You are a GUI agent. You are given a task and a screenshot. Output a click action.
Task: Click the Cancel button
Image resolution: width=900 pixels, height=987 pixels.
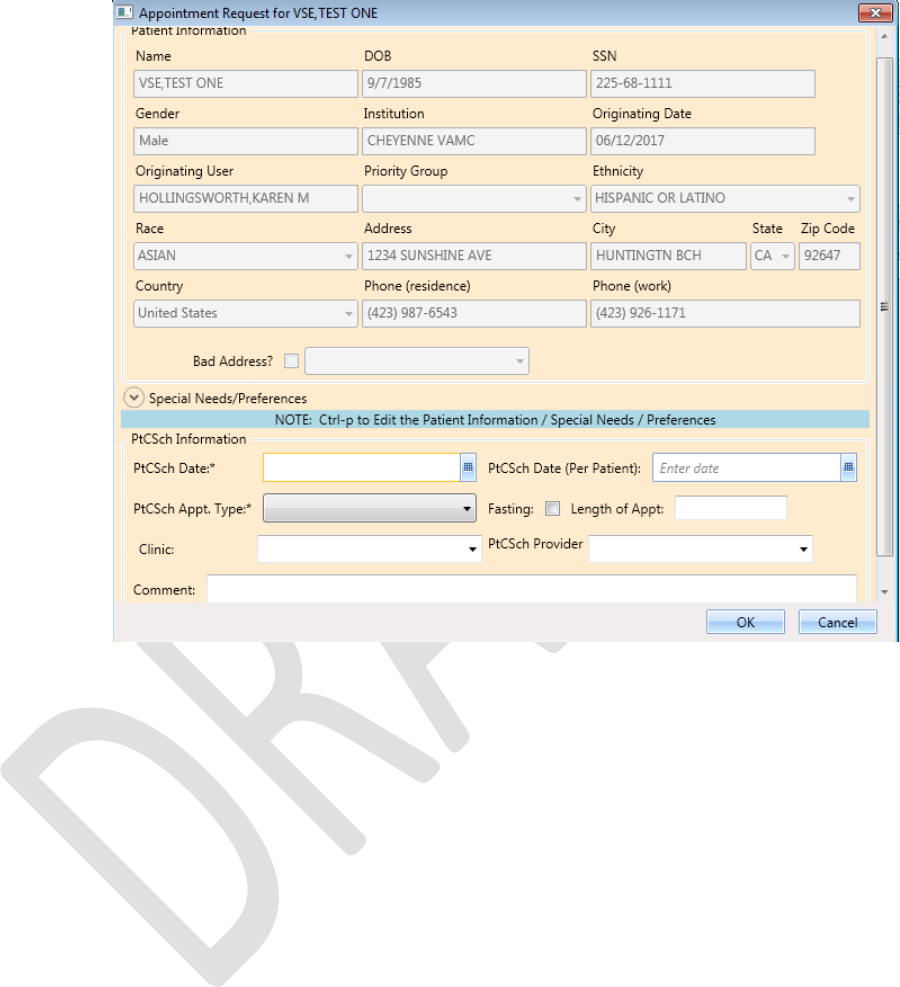pyautogui.click(x=837, y=622)
